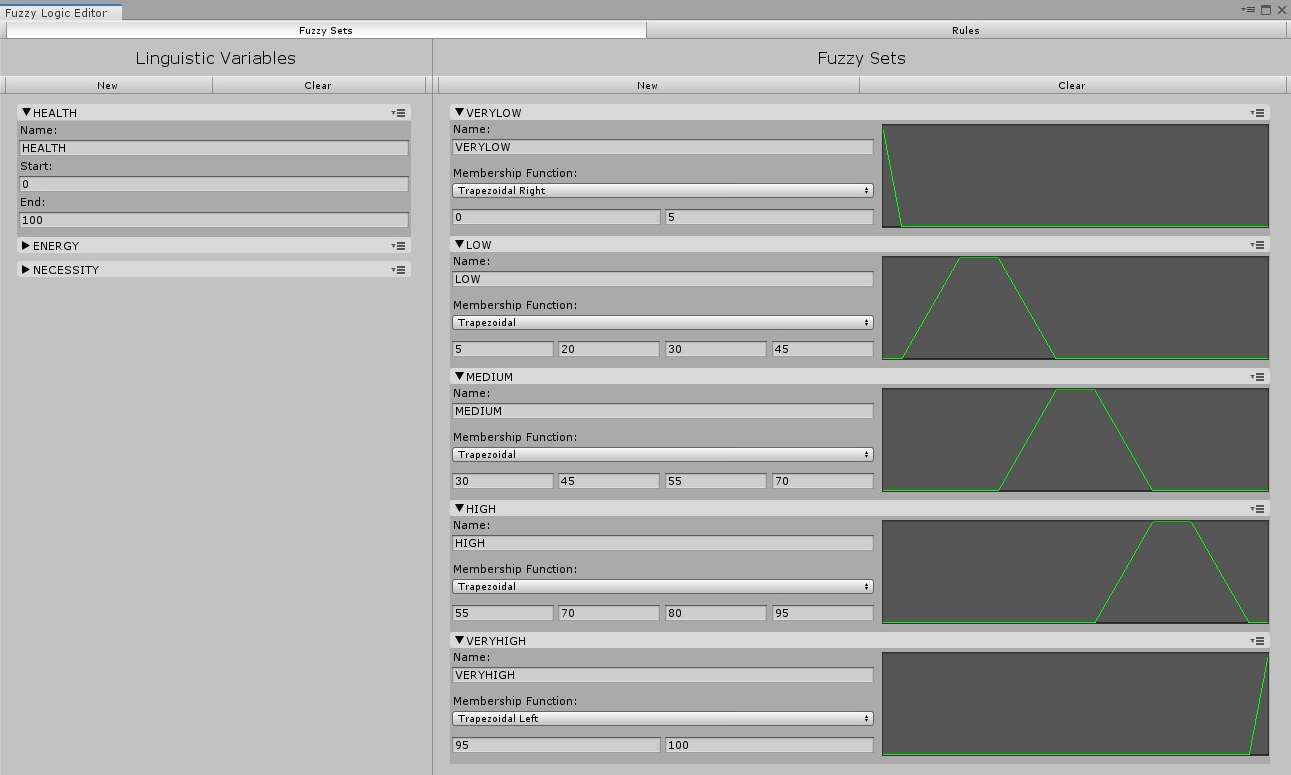The width and height of the screenshot is (1291, 775).
Task: Expand the ENERGY linguistic variable
Action: (x=26, y=245)
